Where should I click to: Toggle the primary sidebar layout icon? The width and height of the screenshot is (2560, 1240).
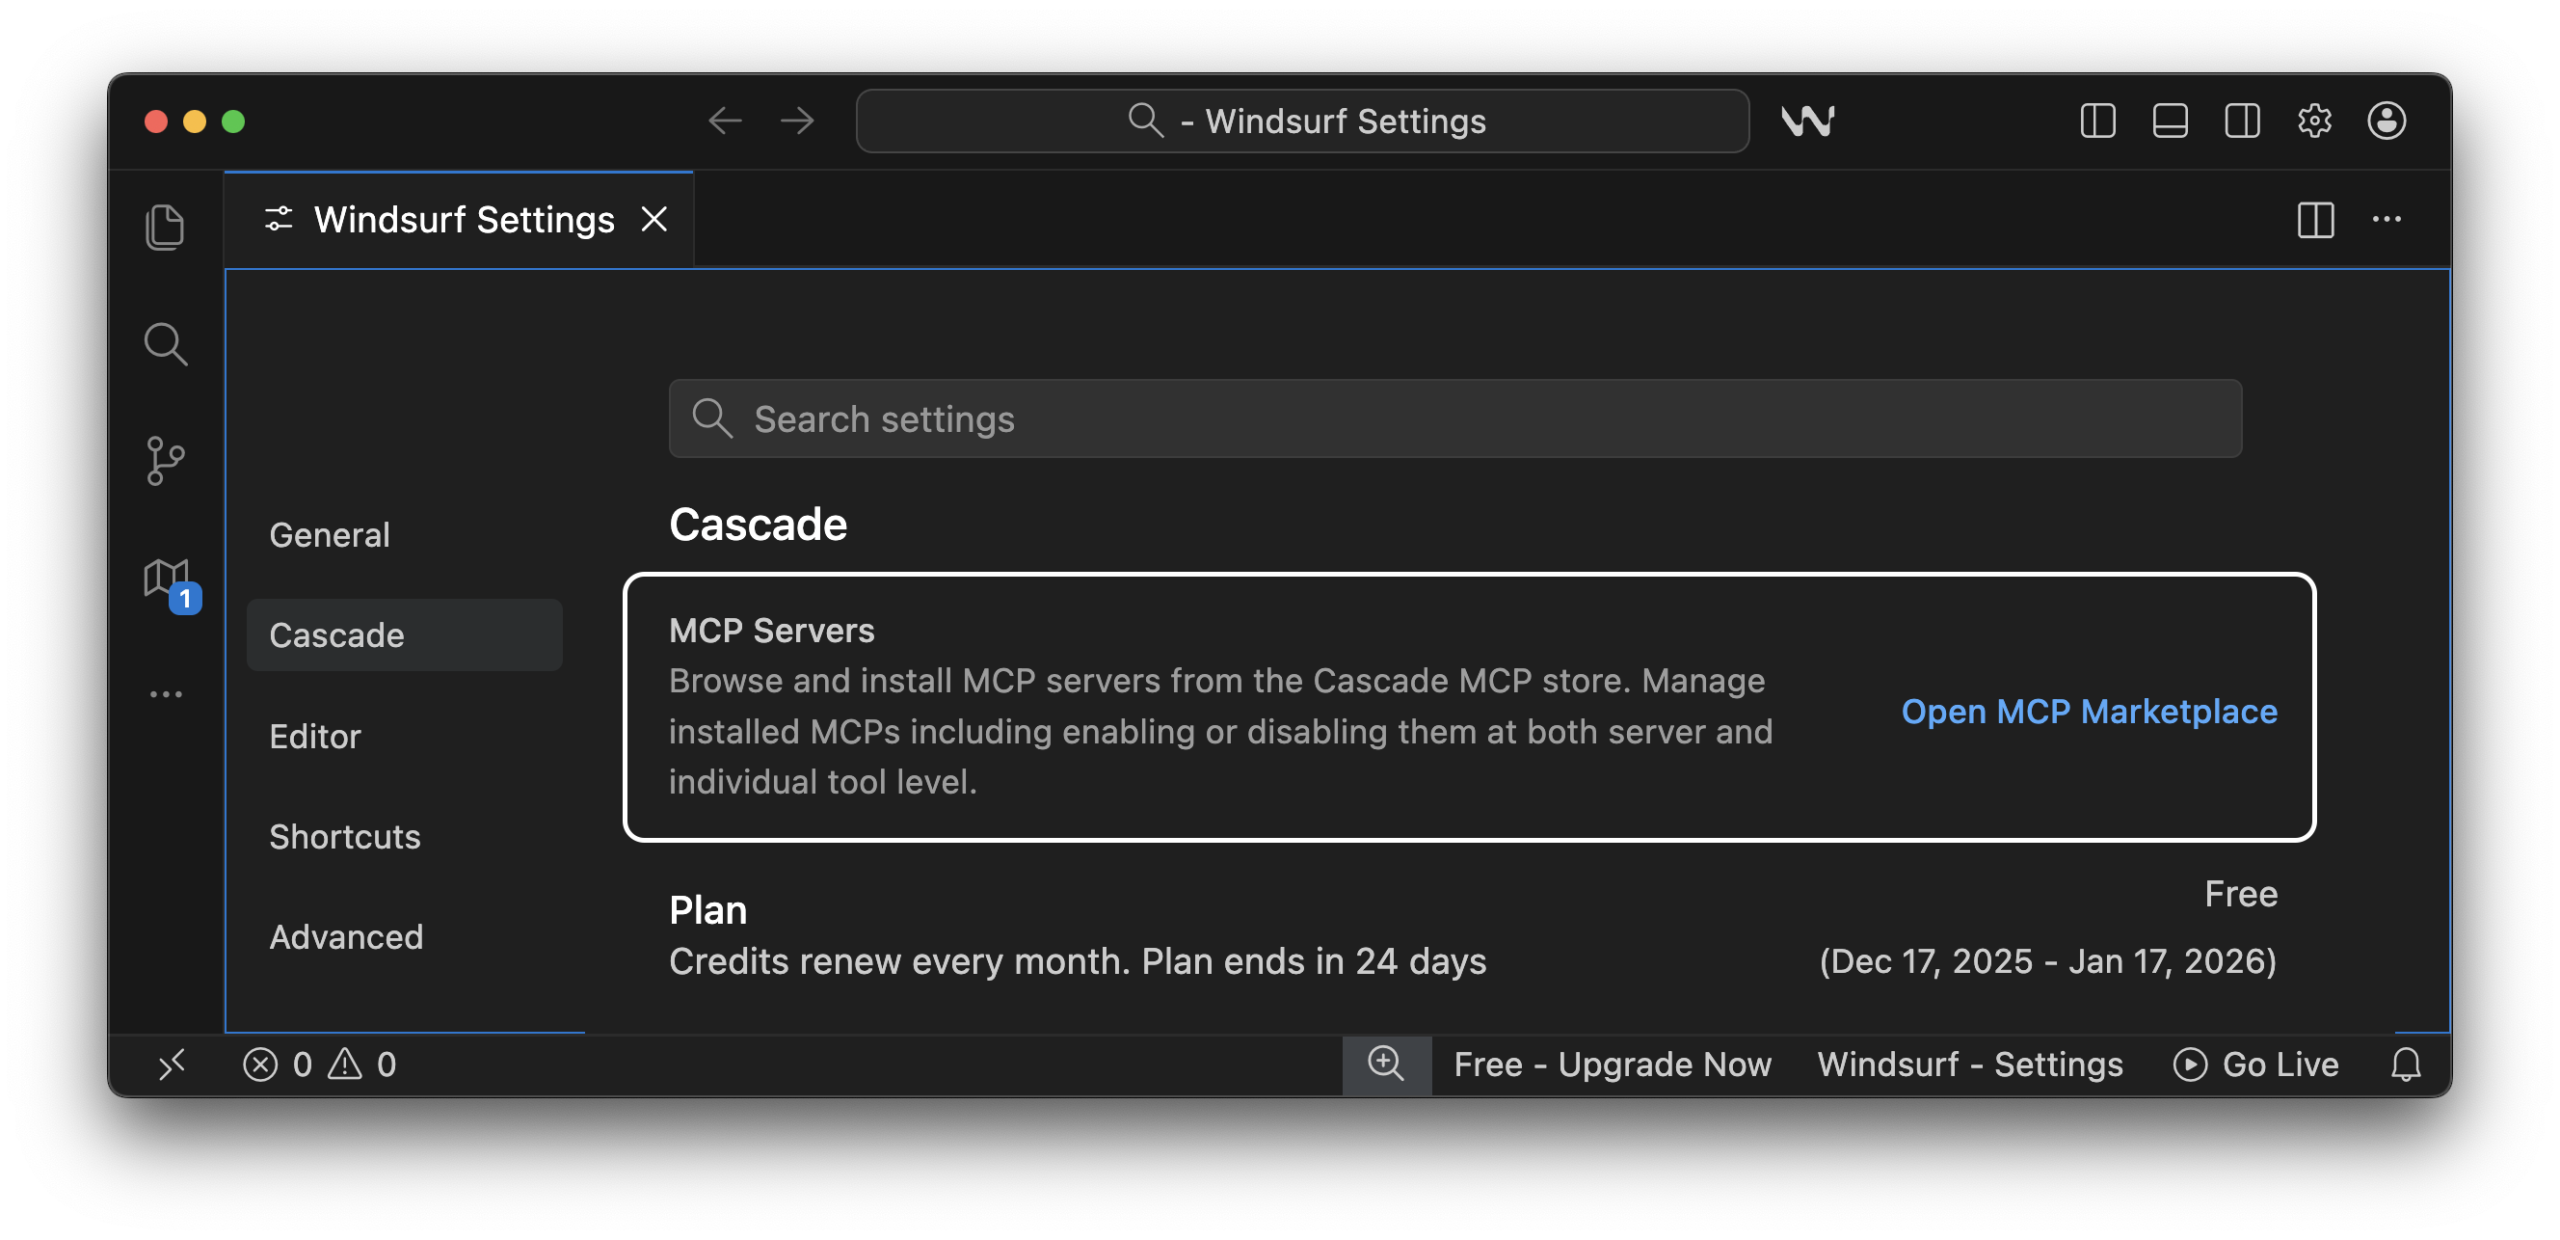[2097, 120]
